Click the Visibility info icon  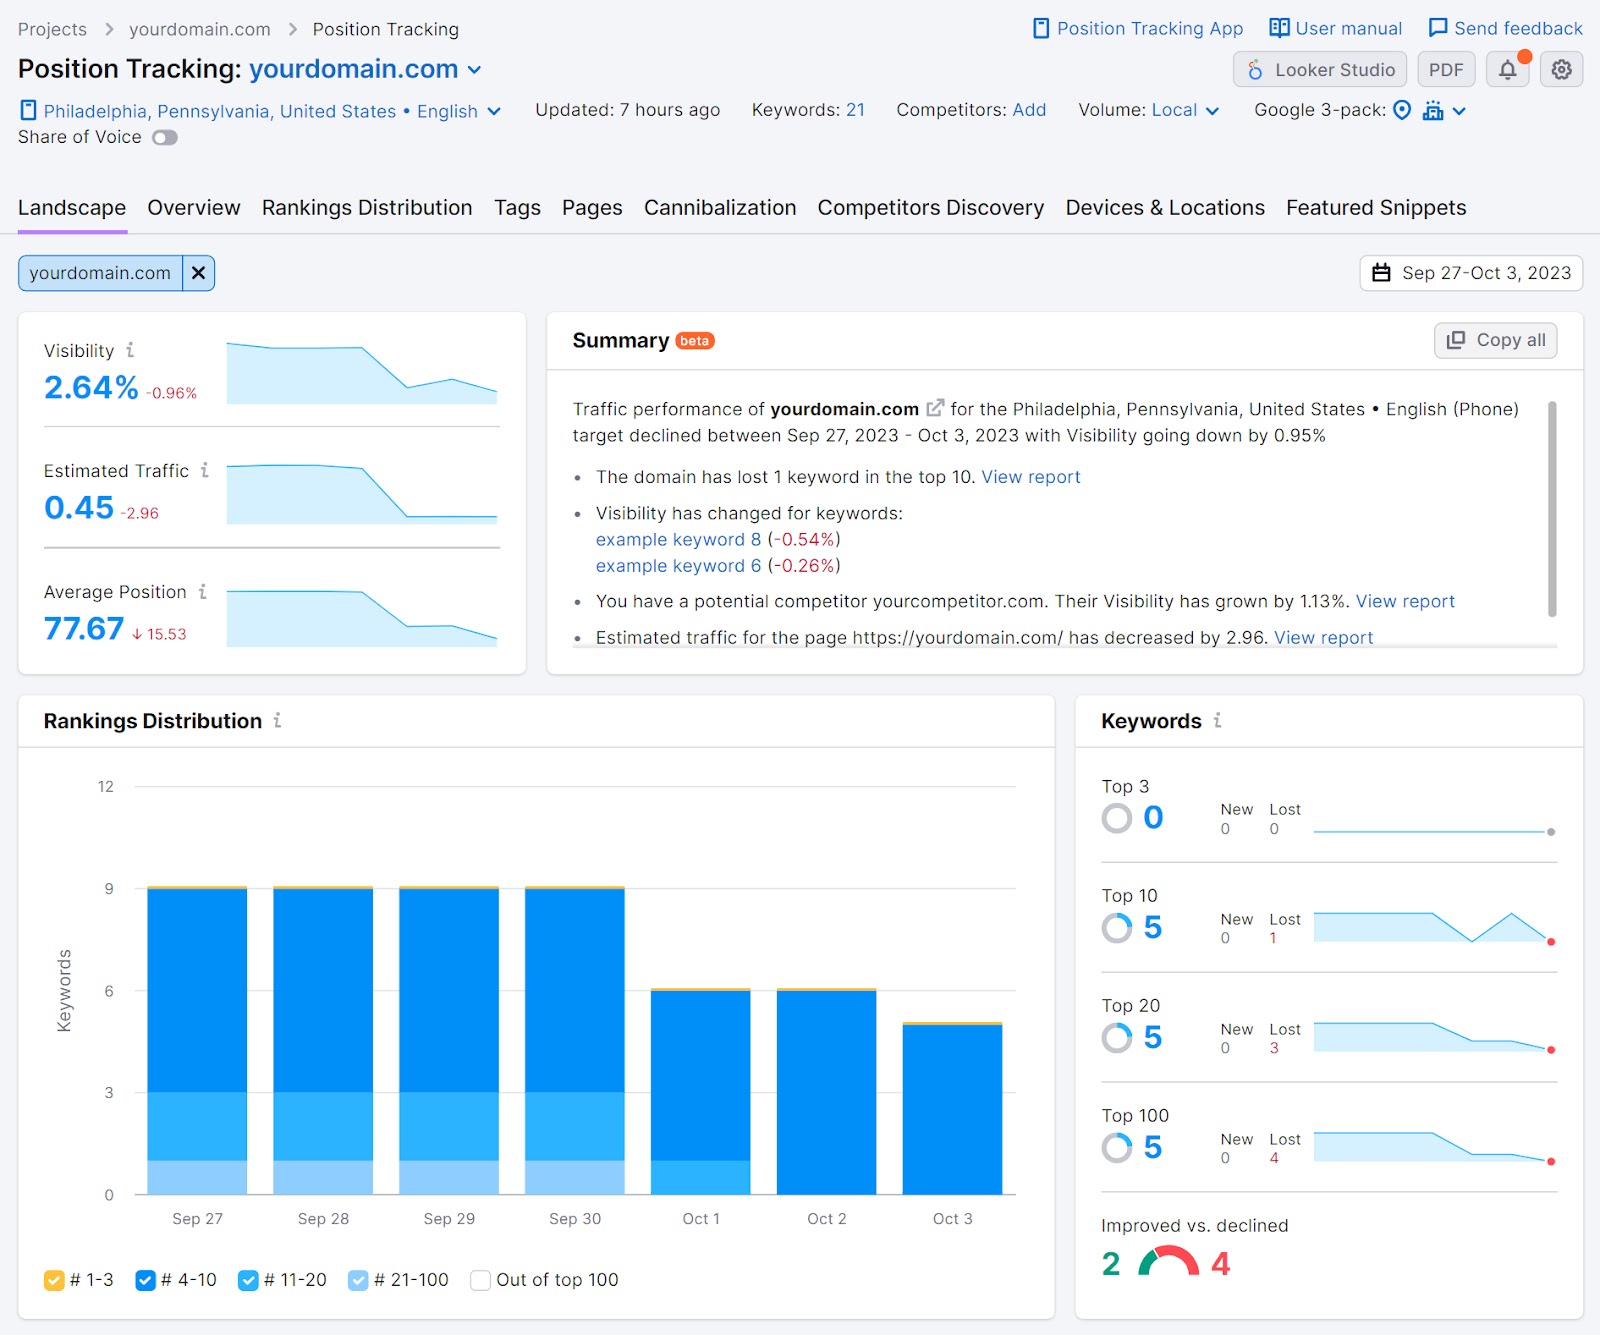point(129,350)
